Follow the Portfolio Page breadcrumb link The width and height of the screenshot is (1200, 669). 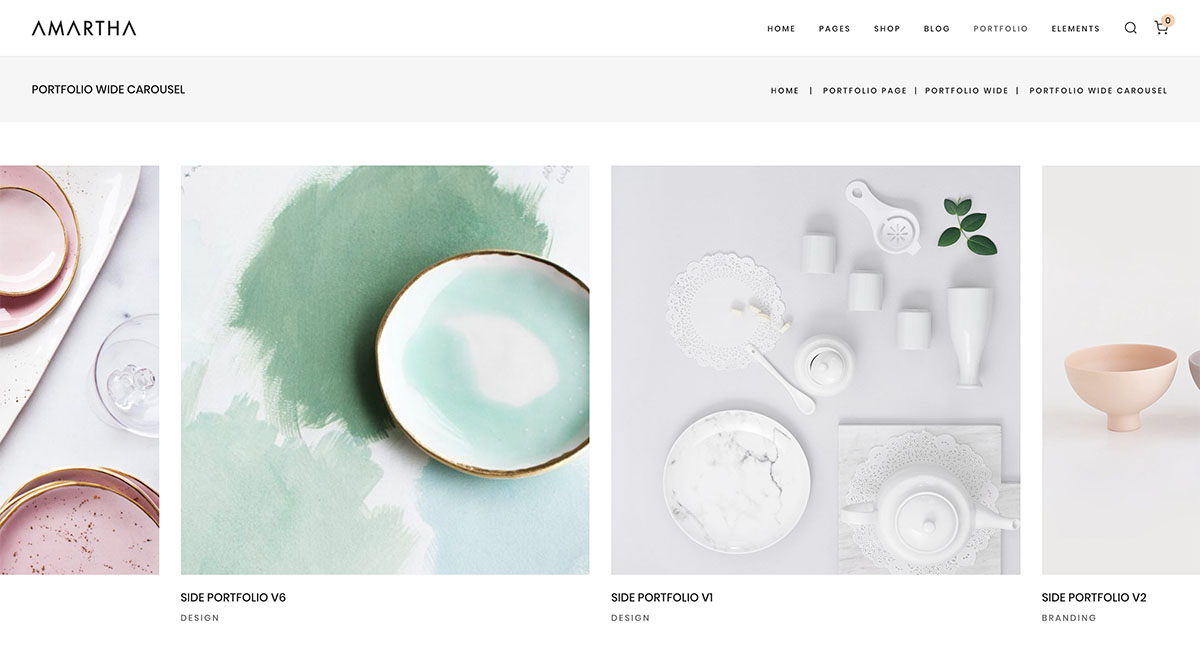(x=865, y=90)
